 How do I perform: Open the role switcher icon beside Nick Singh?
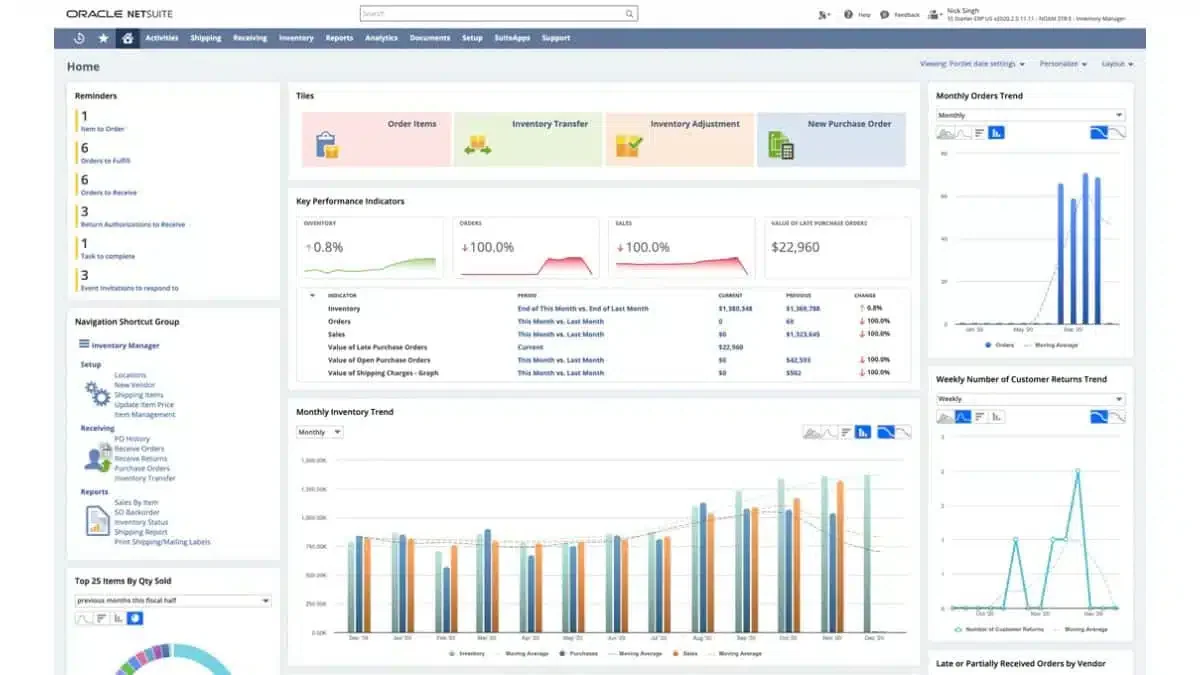pyautogui.click(x=934, y=15)
